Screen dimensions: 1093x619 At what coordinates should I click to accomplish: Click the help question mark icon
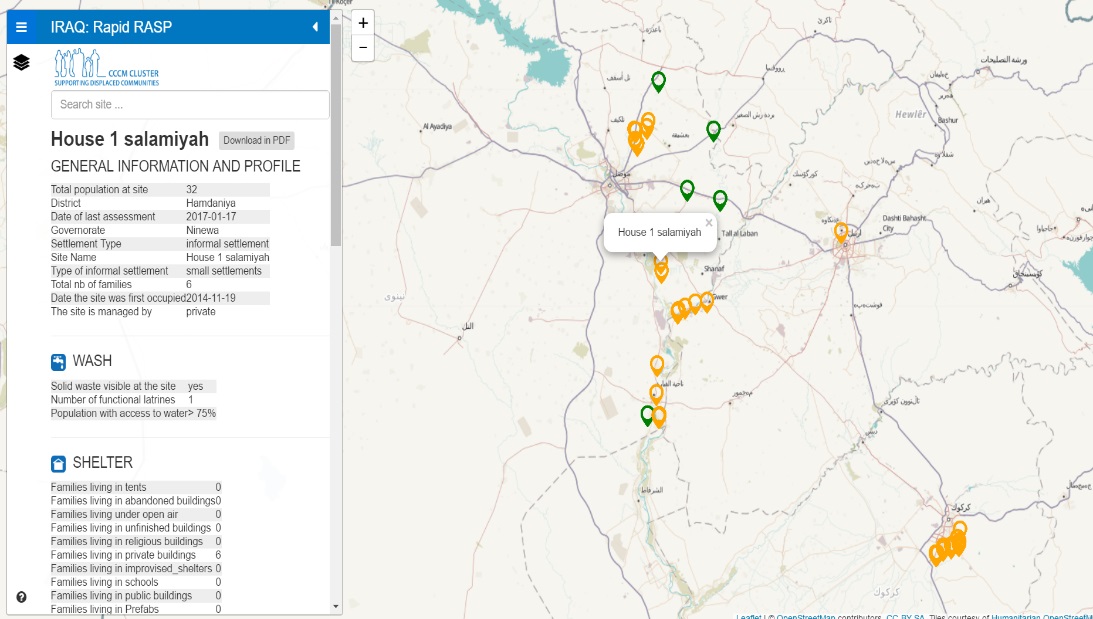21,597
